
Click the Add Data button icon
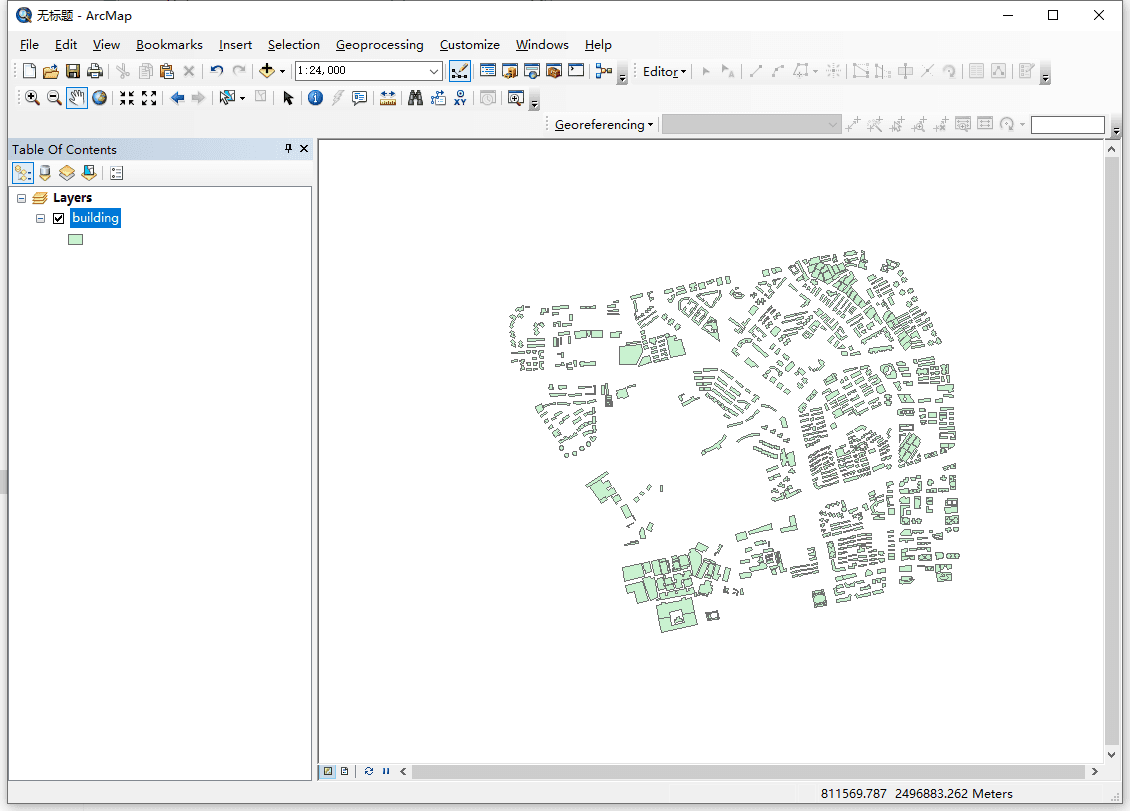267,71
